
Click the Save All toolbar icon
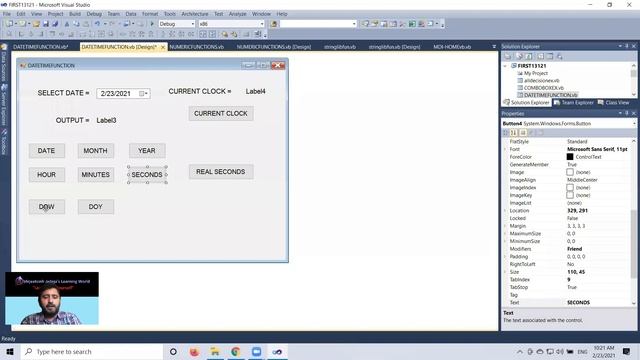(55, 24)
